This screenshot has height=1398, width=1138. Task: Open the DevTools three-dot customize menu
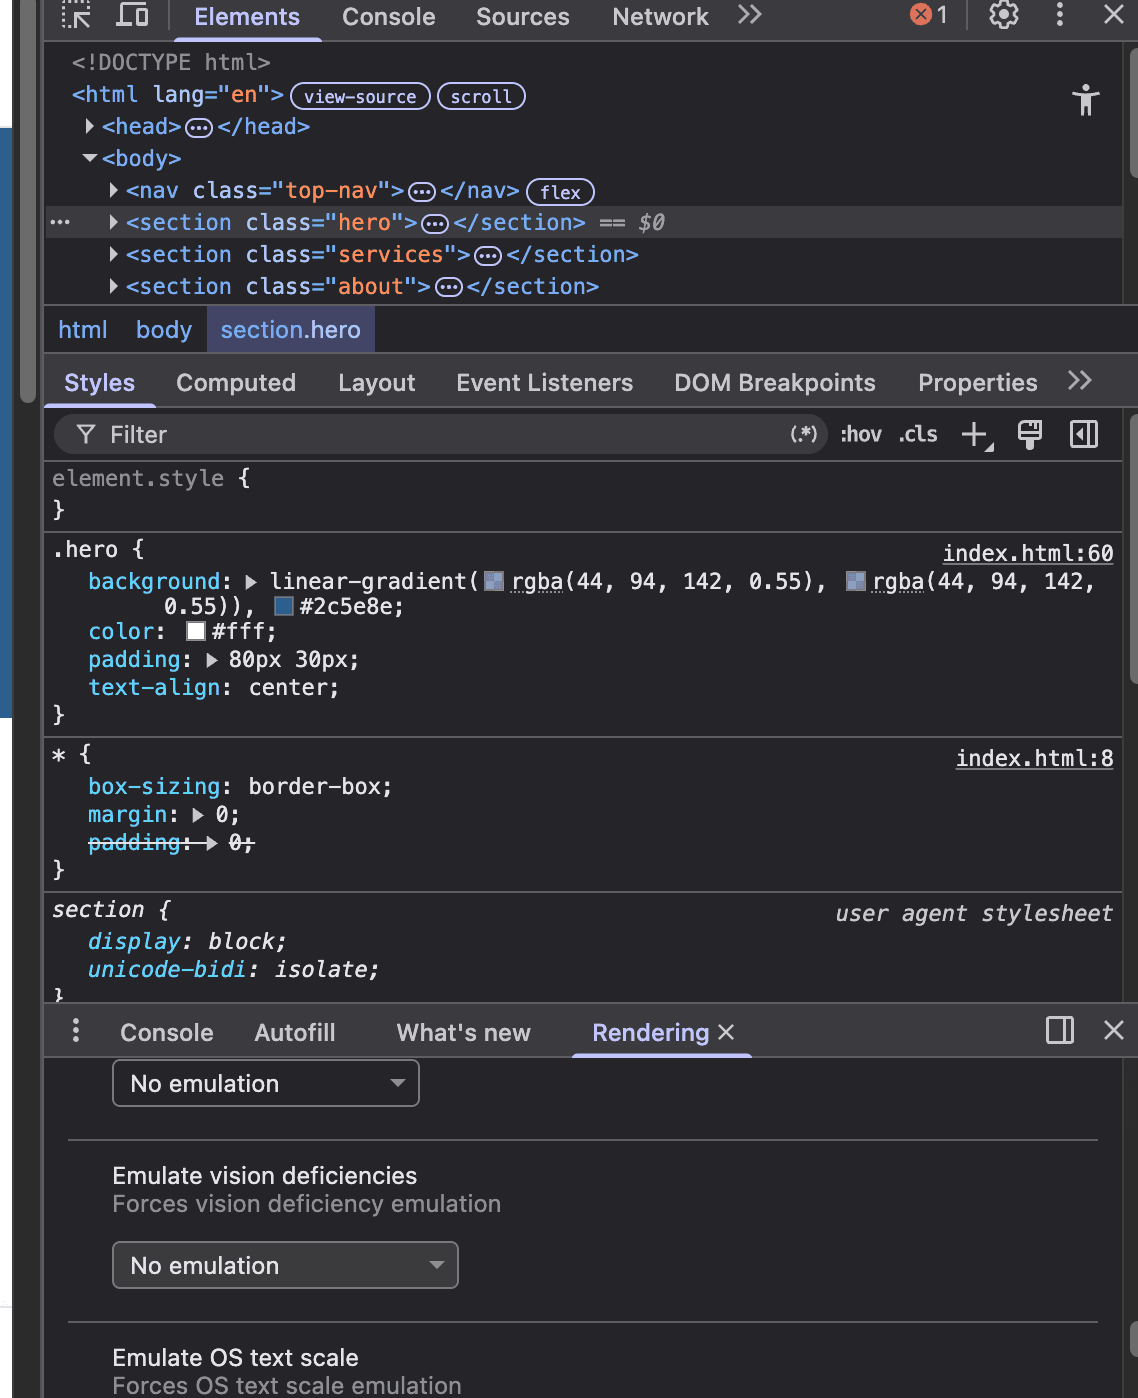pyautogui.click(x=1060, y=15)
